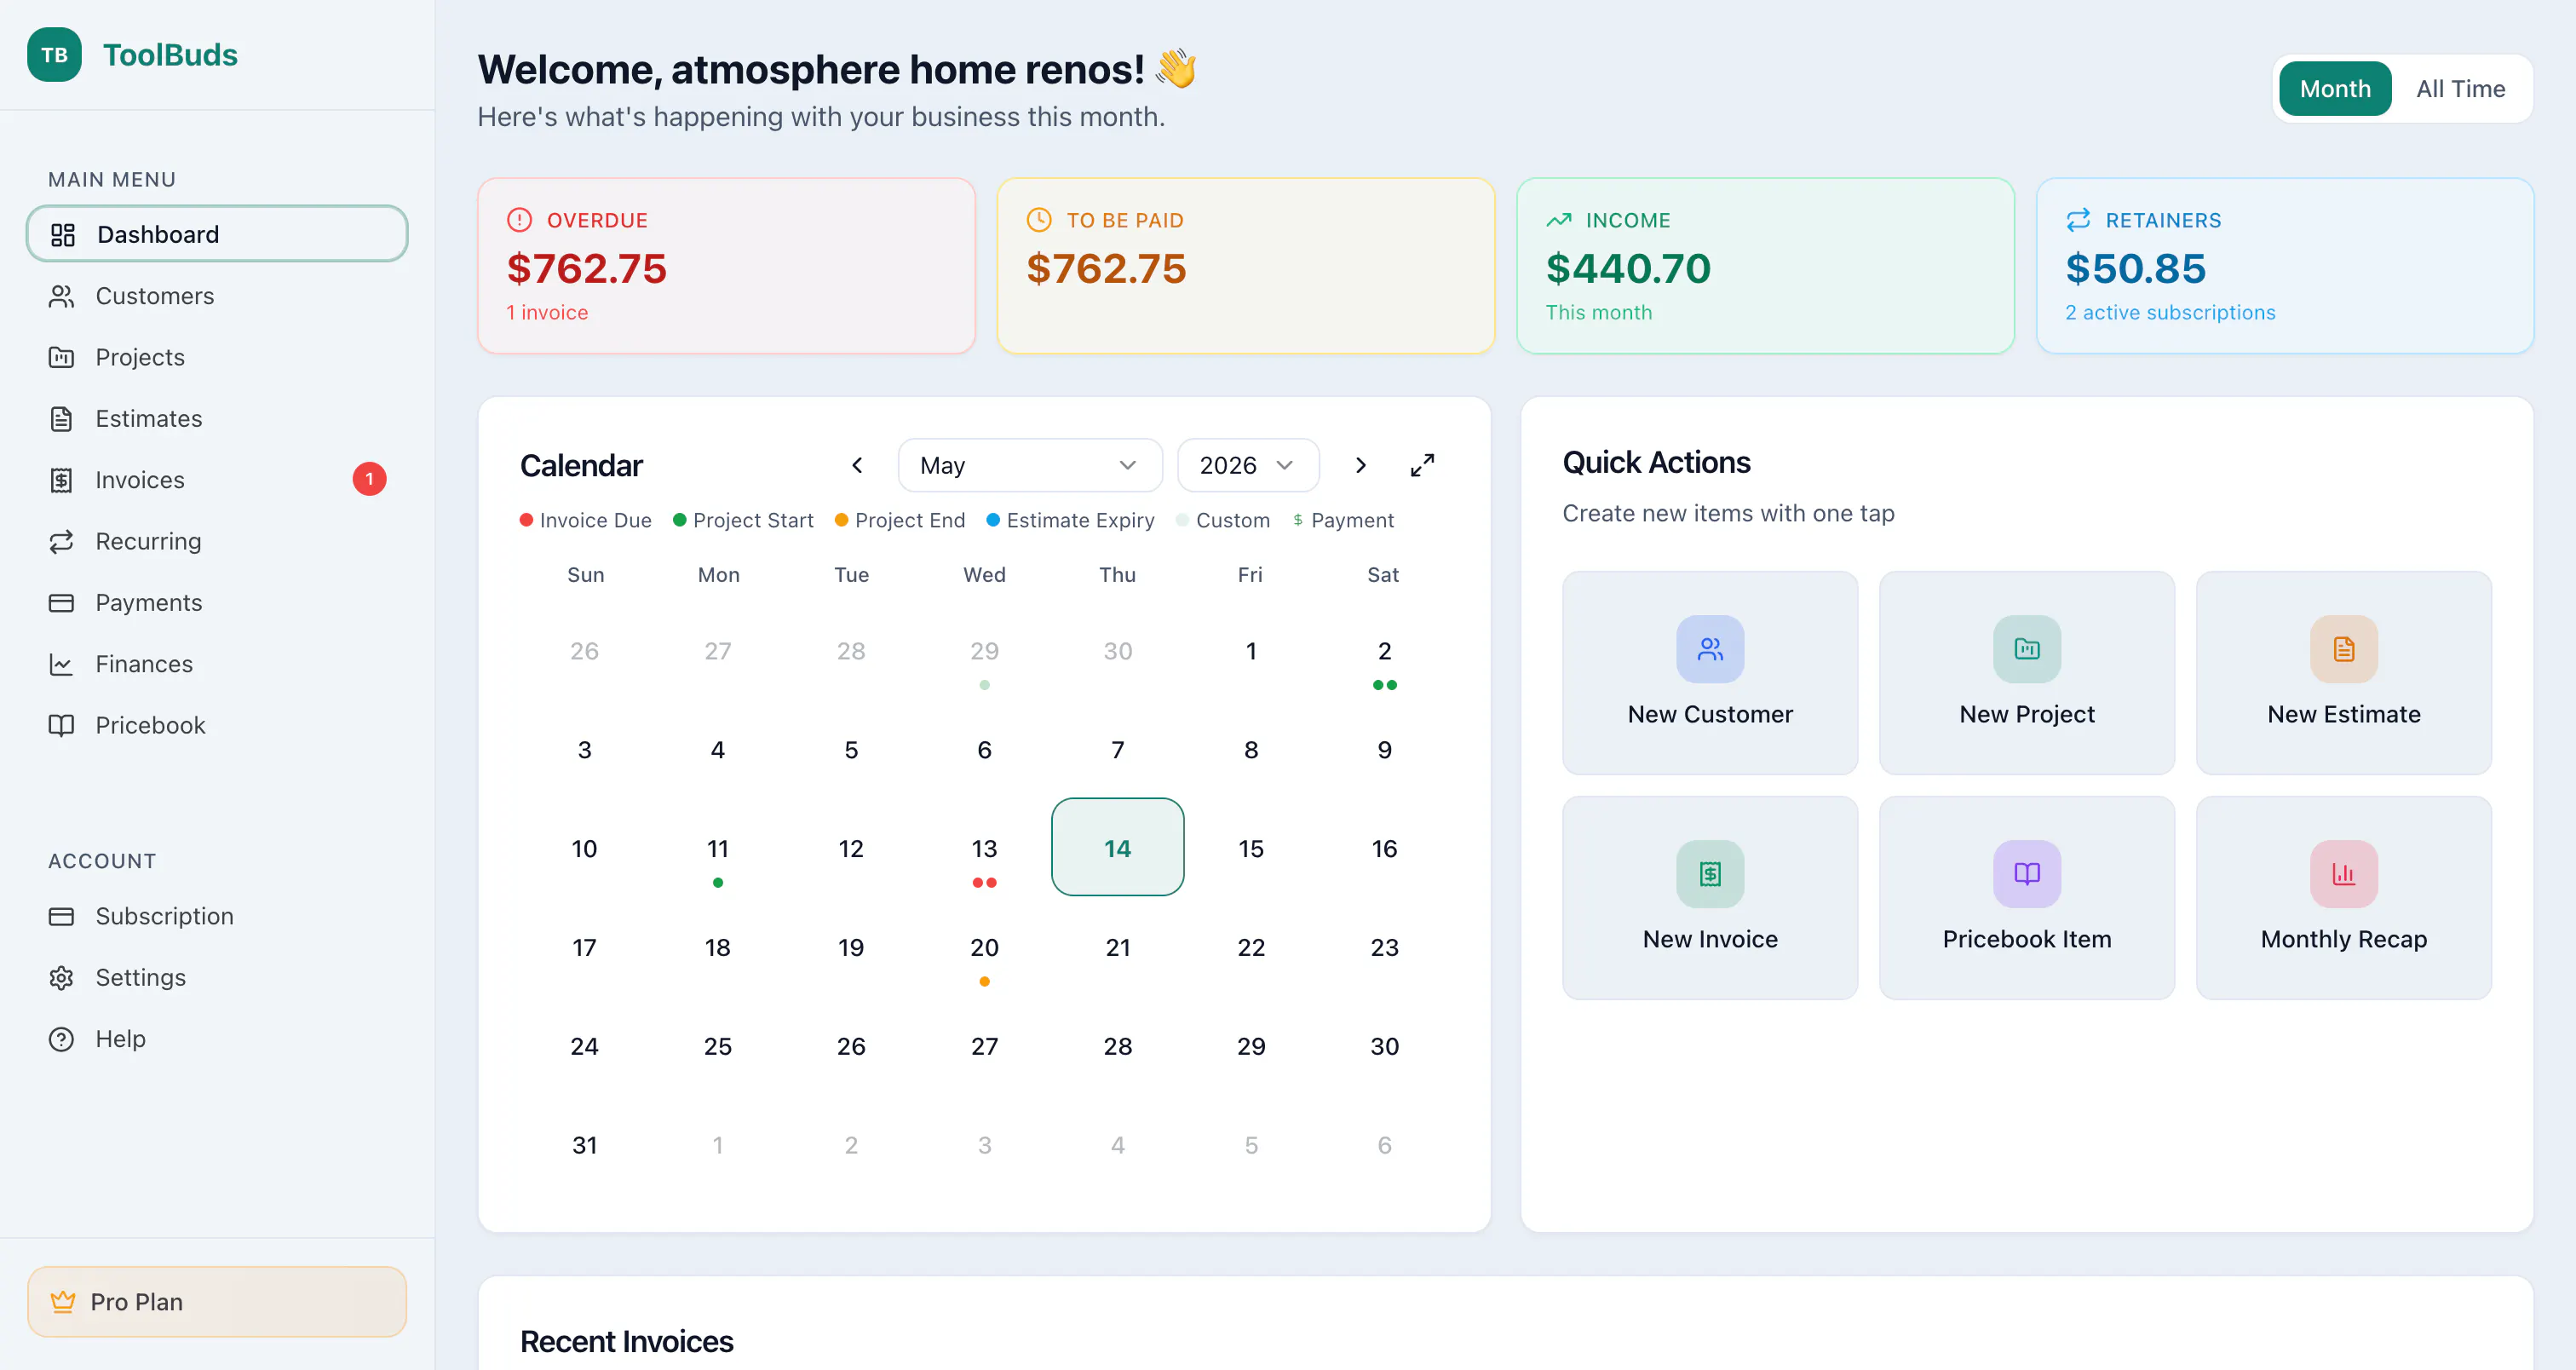Click the Retainers $50.85 card
The image size is (2576, 1370).
[x=2284, y=265]
